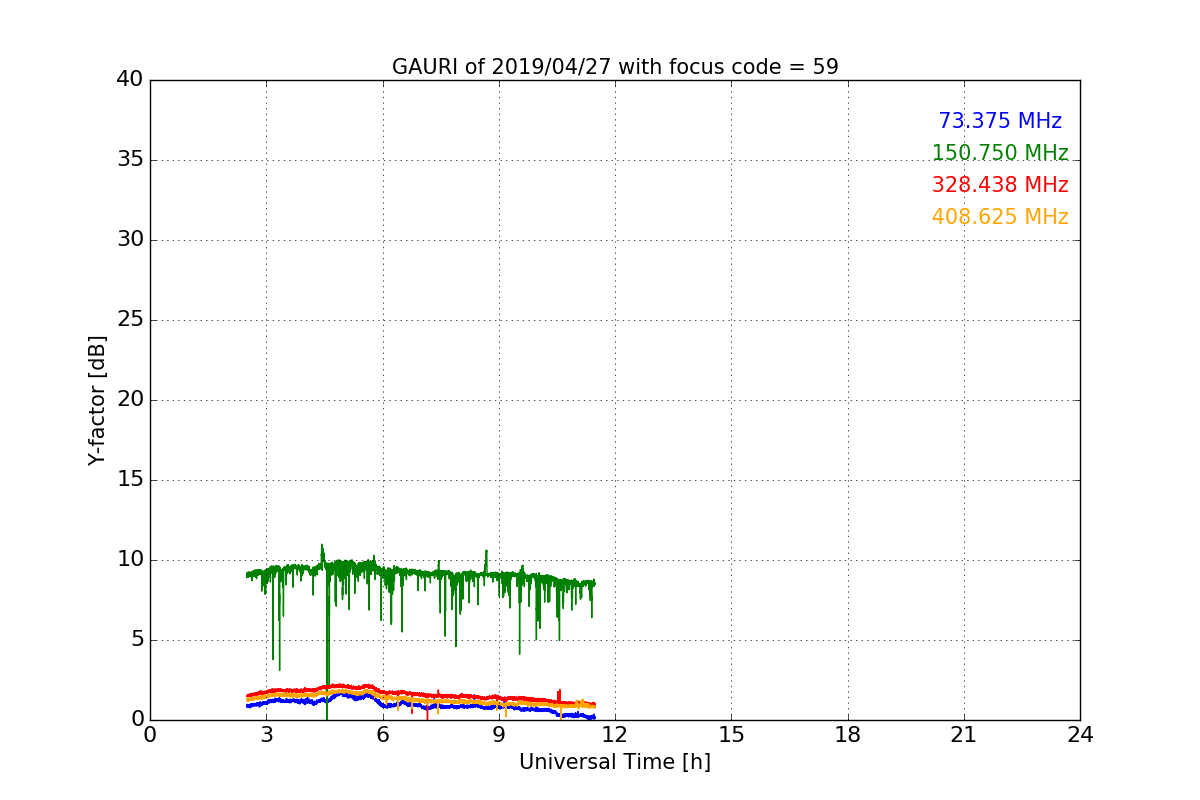This screenshot has width=1200, height=800.
Task: Click the x-axis tick label 6
Action: (383, 735)
